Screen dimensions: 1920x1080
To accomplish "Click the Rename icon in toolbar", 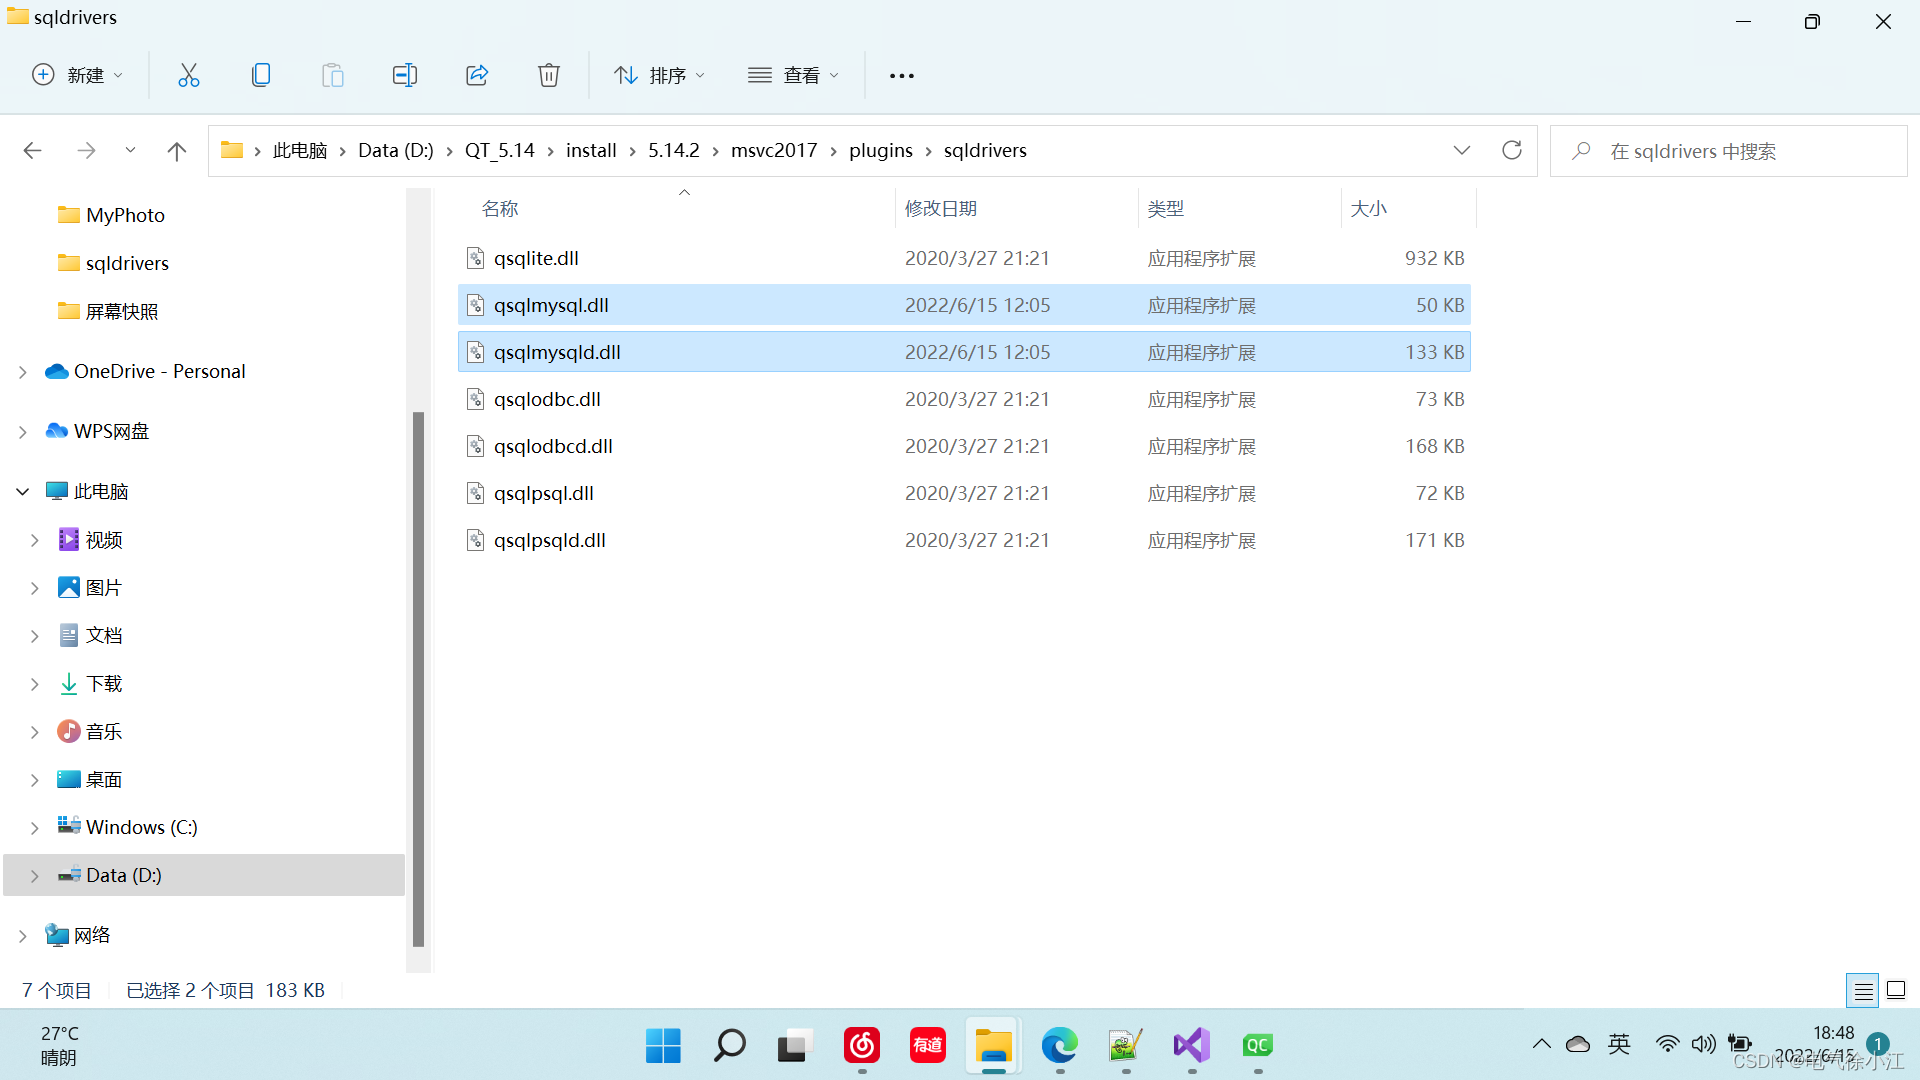I will [x=405, y=75].
